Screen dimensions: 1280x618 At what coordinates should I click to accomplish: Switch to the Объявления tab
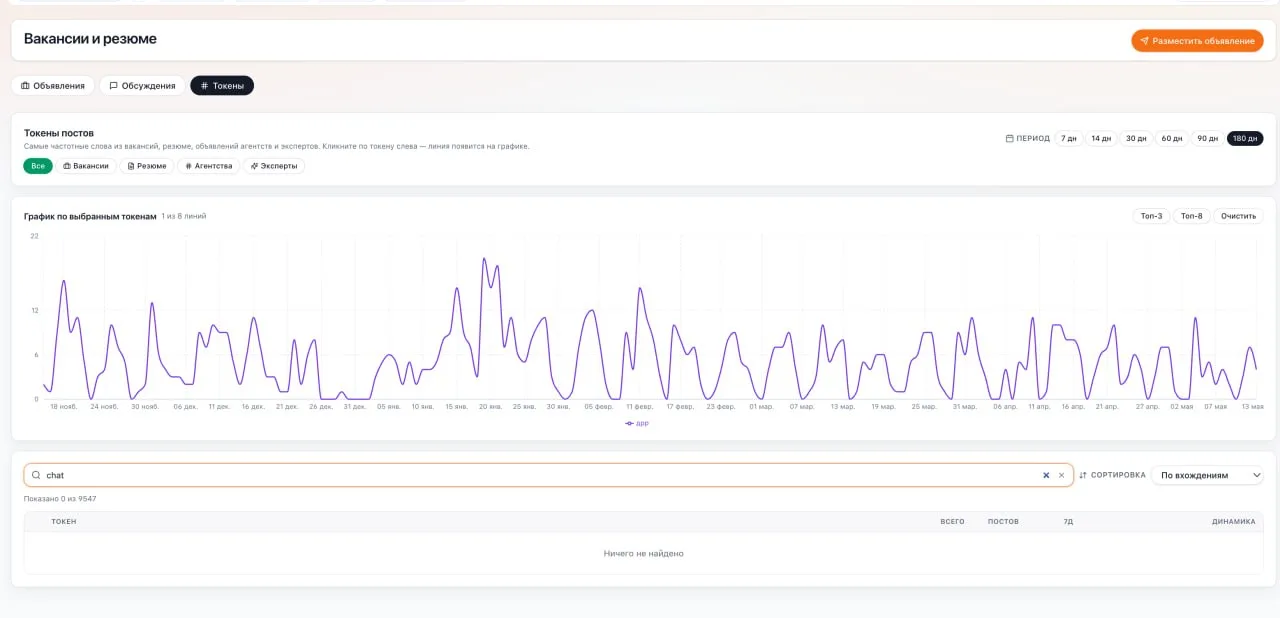53,86
